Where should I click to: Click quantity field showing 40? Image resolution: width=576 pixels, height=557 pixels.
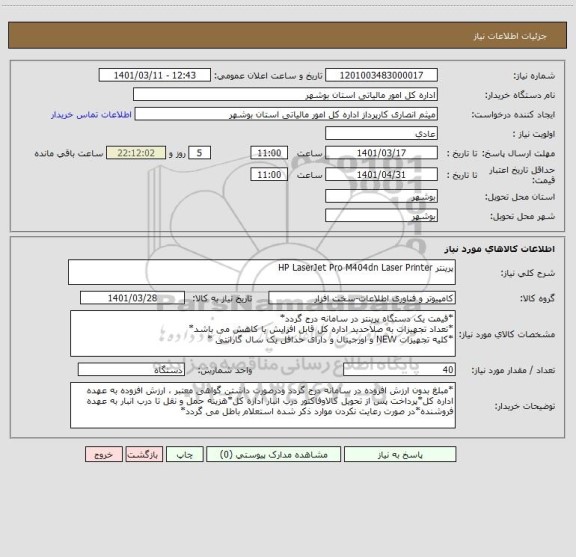coord(399,370)
